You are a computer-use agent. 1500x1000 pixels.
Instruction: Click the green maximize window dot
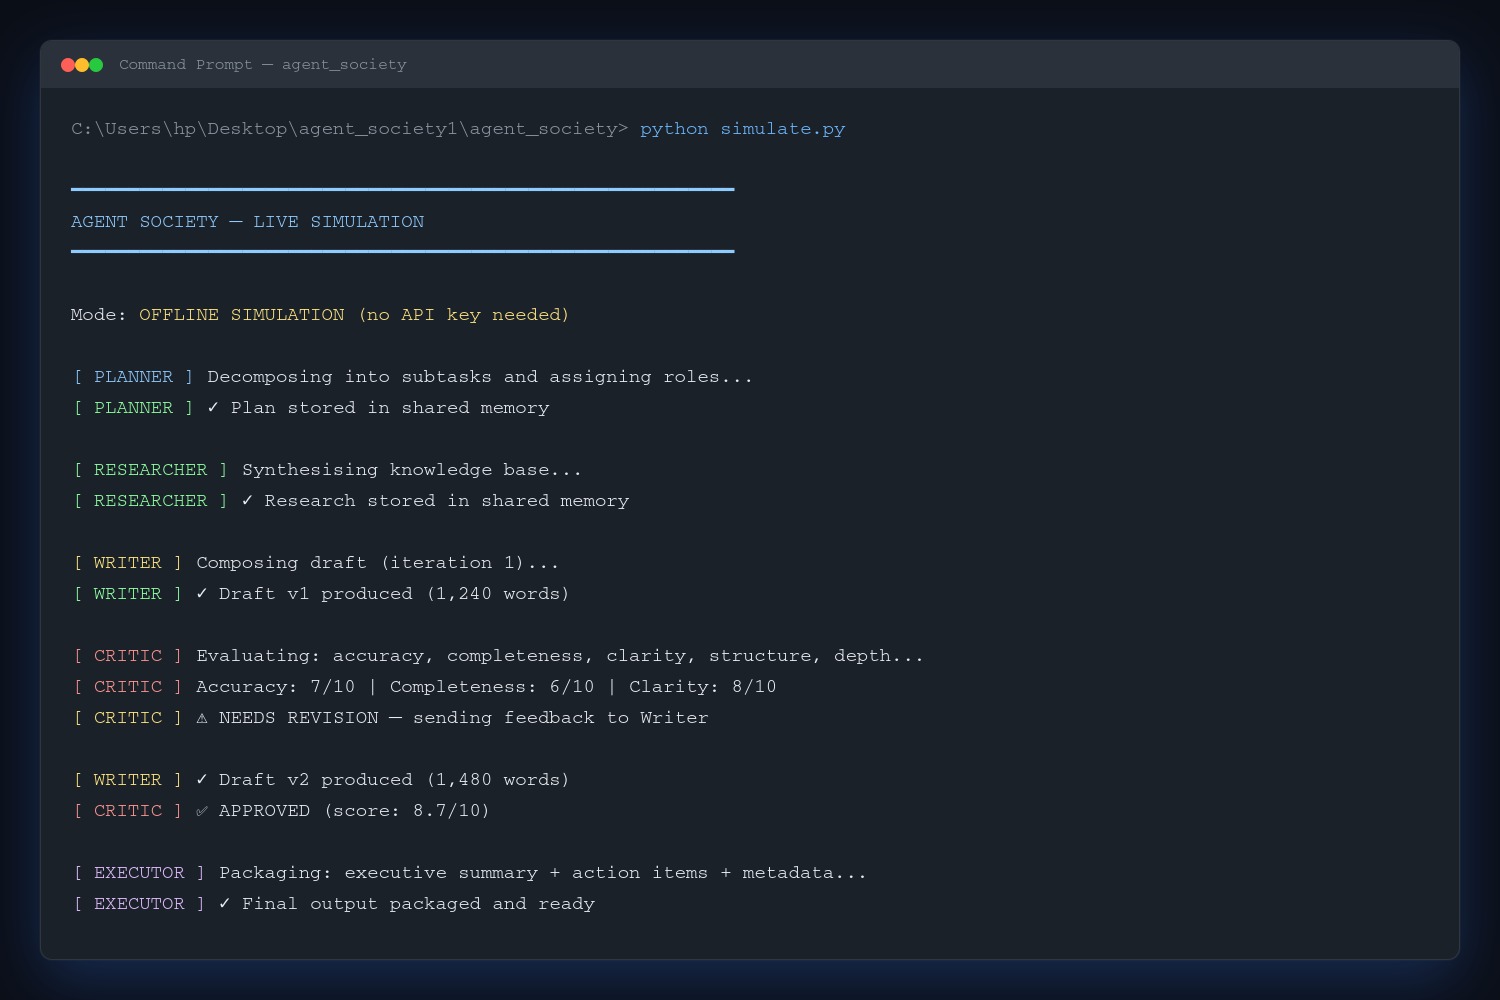coord(96,65)
